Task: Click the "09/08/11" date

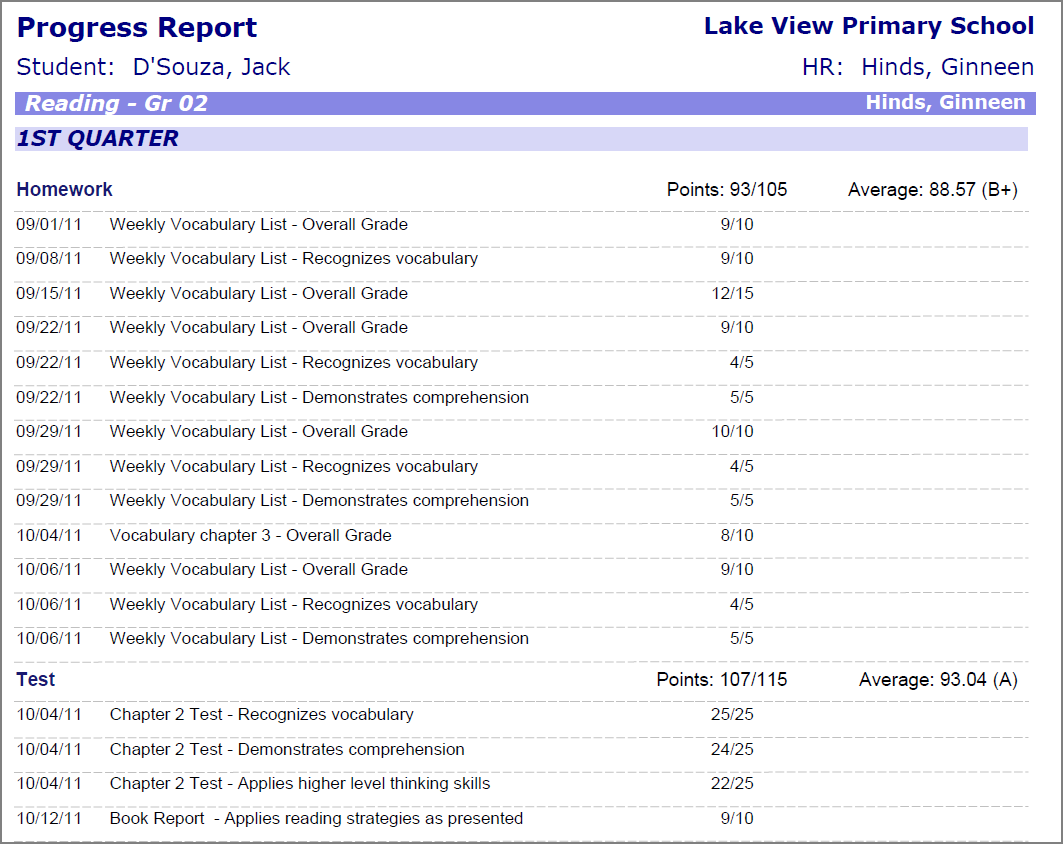Action: coord(49,258)
